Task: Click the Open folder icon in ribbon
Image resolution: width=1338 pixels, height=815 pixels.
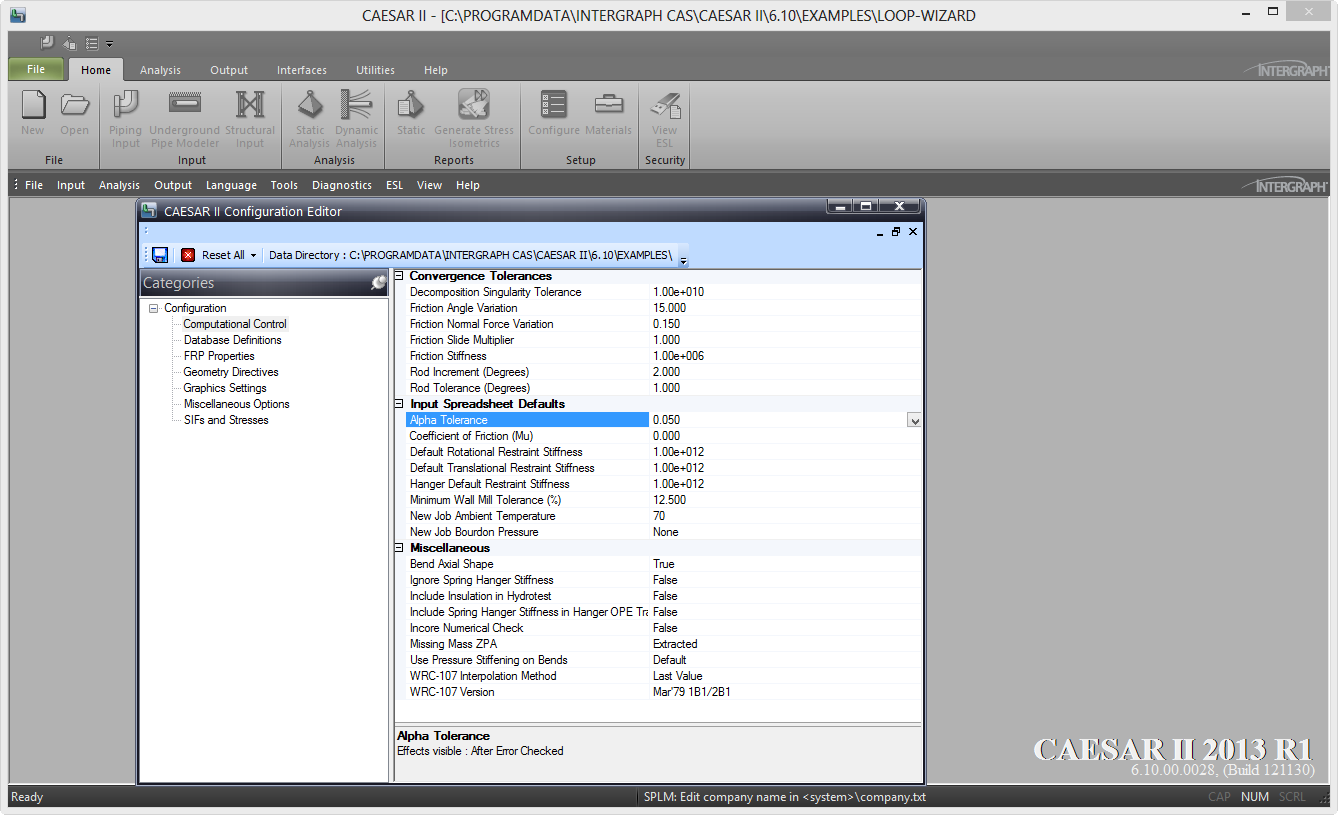Action: pos(74,105)
